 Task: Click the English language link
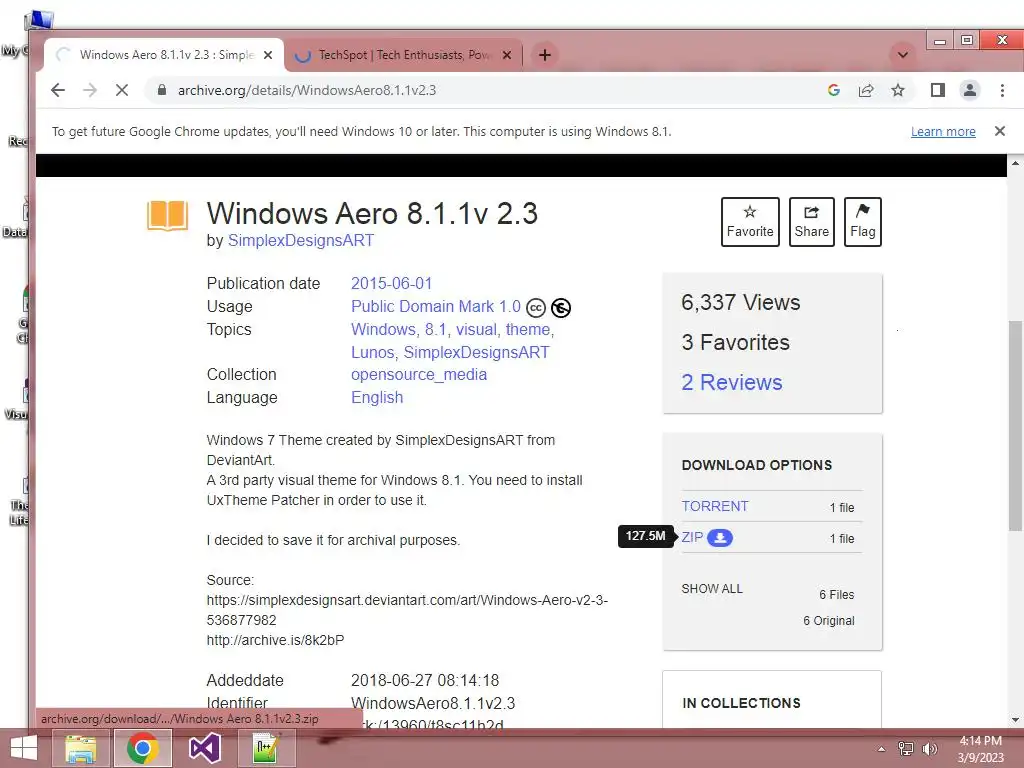[x=377, y=397]
